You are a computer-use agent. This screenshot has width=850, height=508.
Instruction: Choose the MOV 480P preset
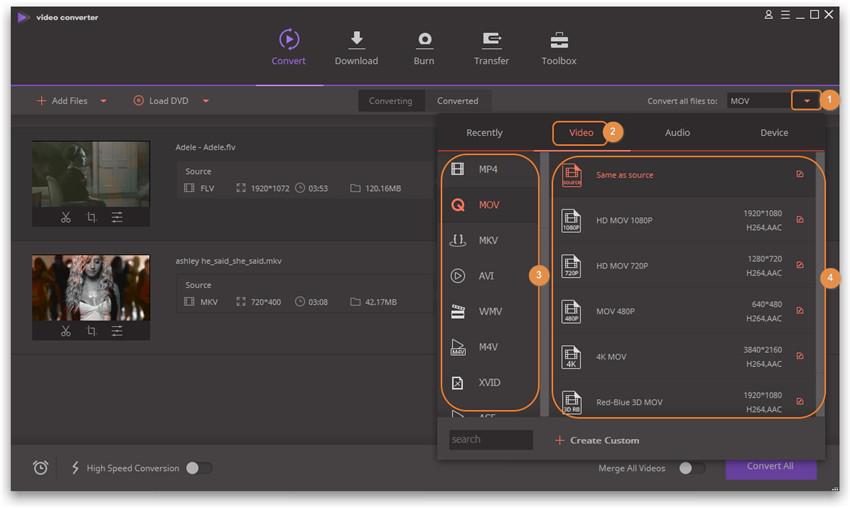[683, 311]
